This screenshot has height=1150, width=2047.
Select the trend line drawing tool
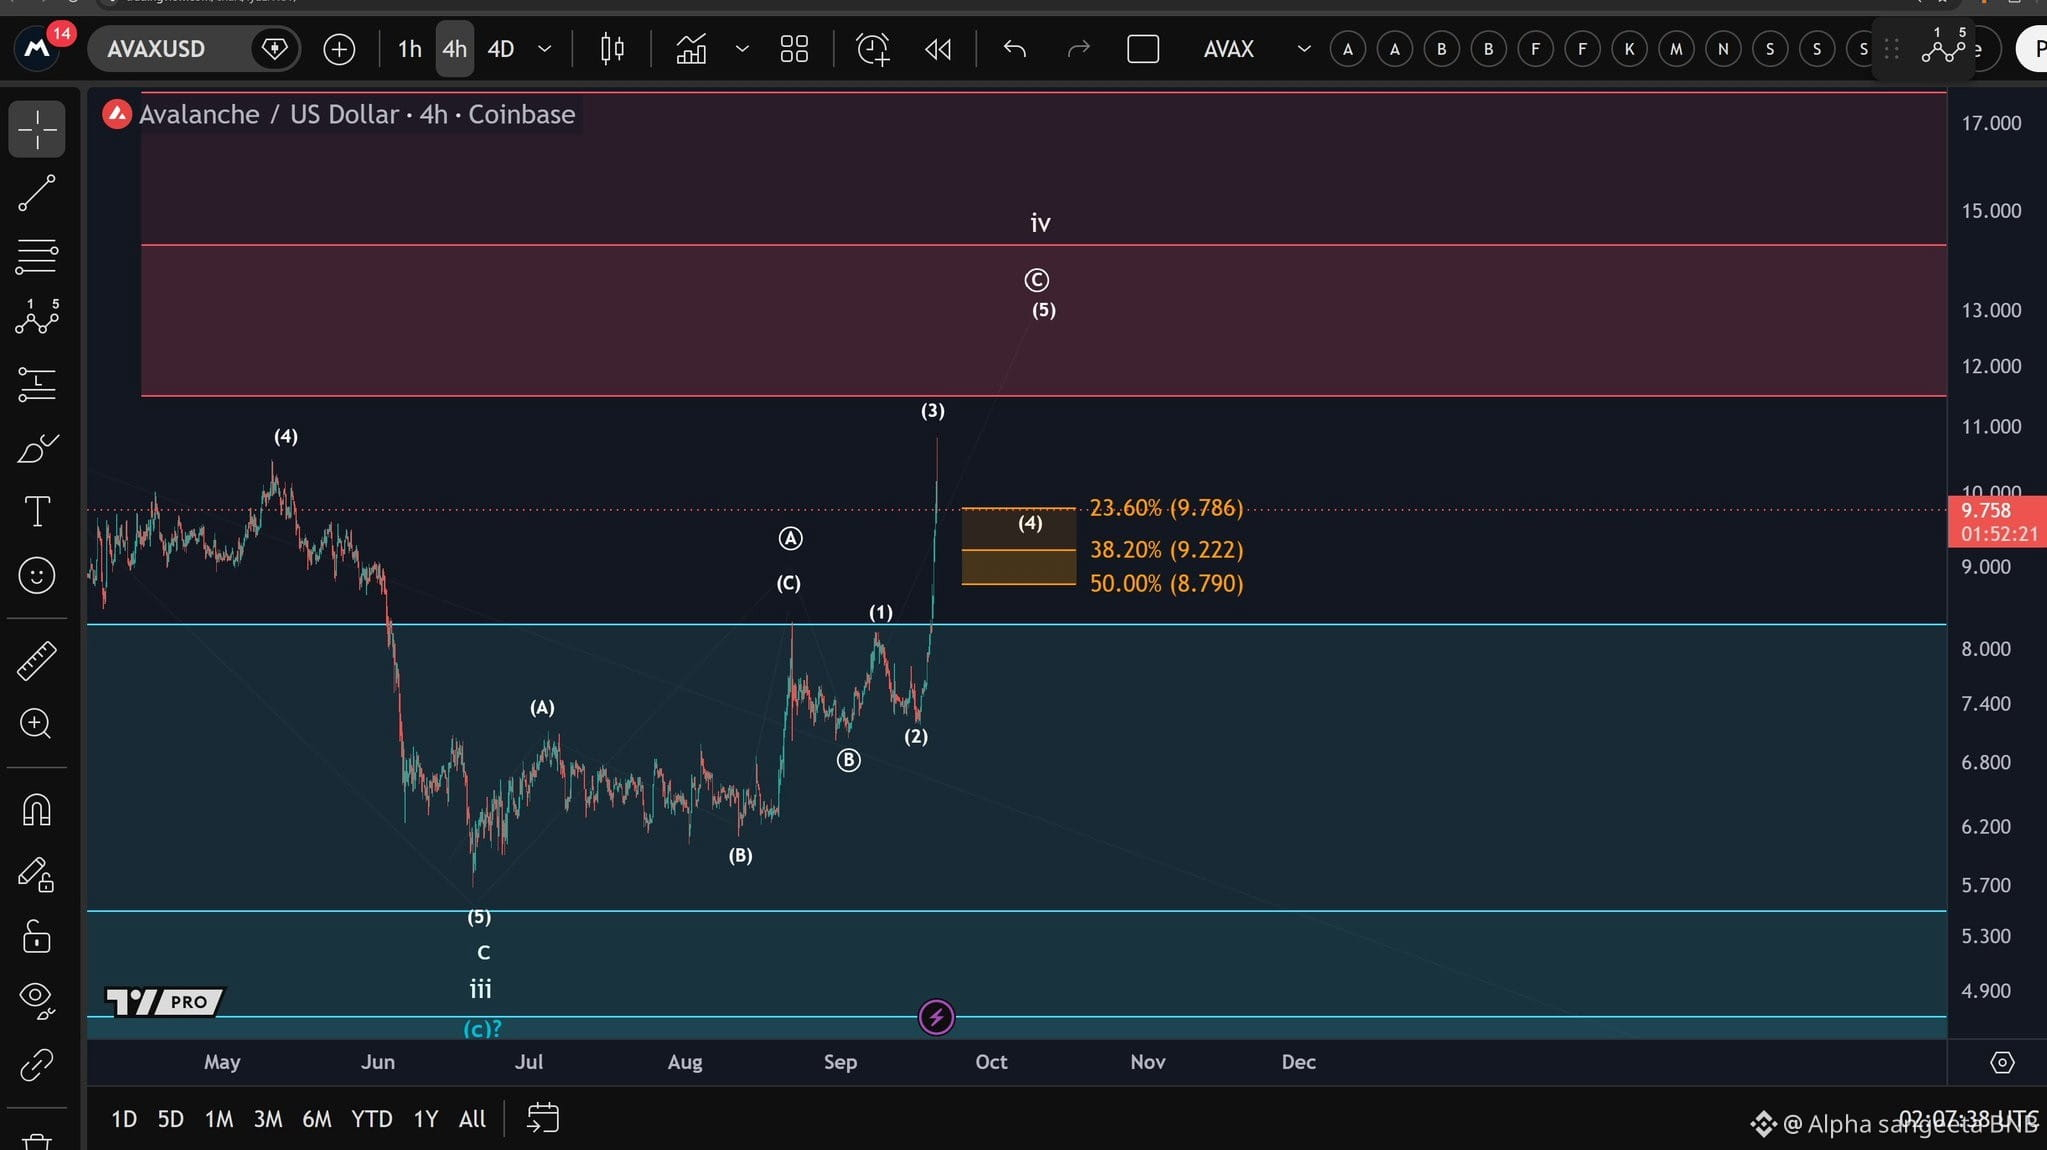tap(37, 193)
